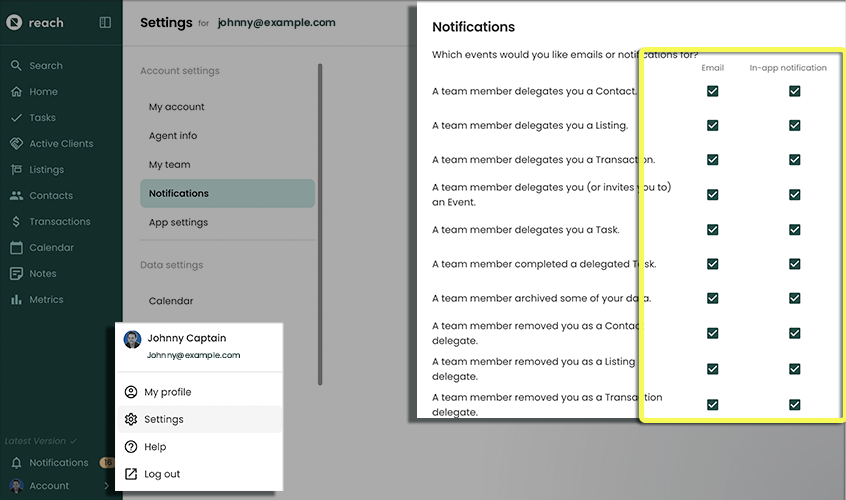This screenshot has width=846, height=500.
Task: Open Listings using its tag icon
Action: [x=16, y=170]
